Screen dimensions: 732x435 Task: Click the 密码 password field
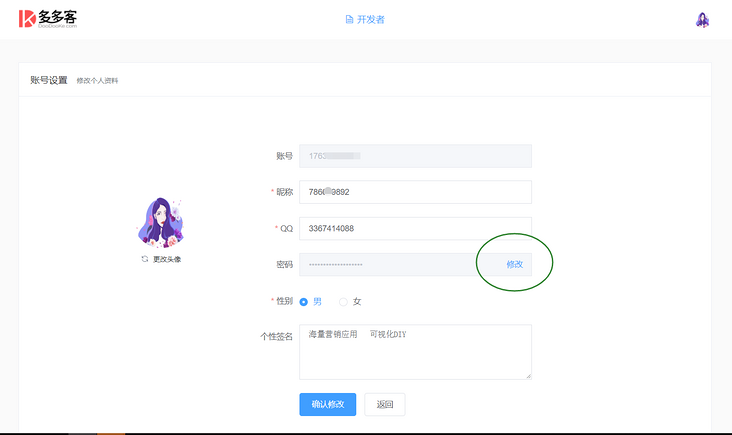coord(415,265)
